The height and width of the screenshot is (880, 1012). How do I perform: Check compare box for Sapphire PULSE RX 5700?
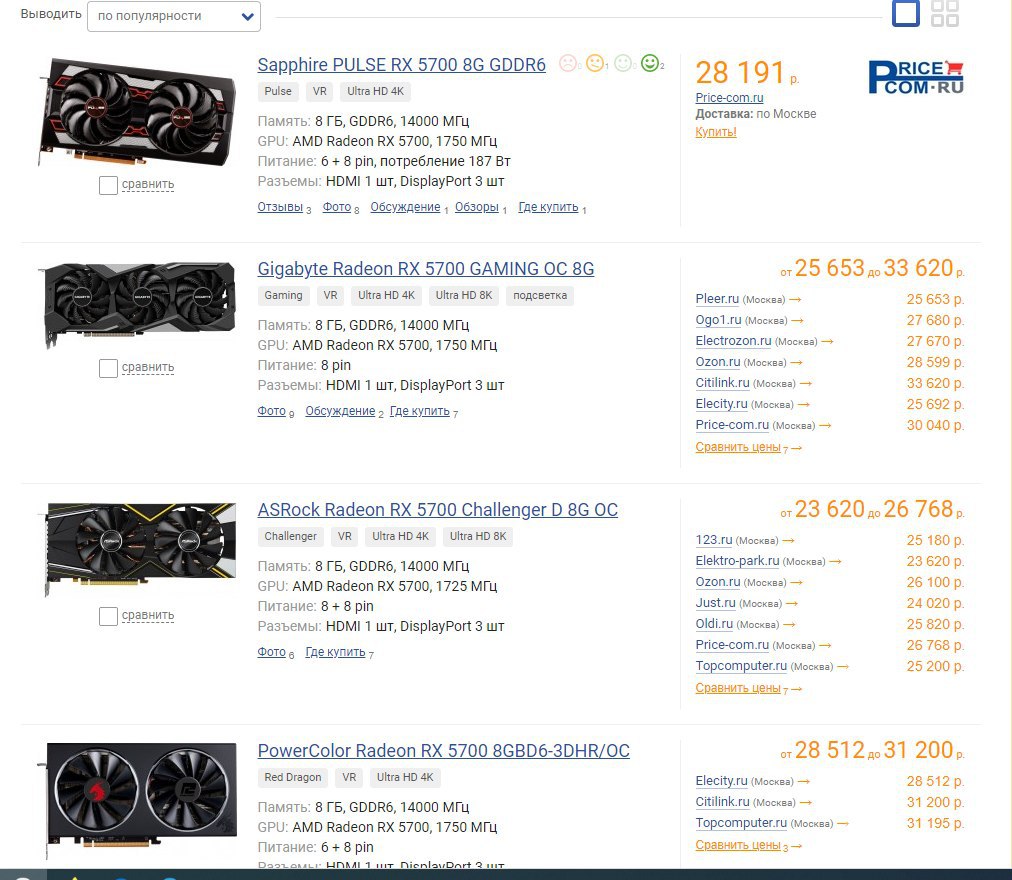(x=108, y=185)
